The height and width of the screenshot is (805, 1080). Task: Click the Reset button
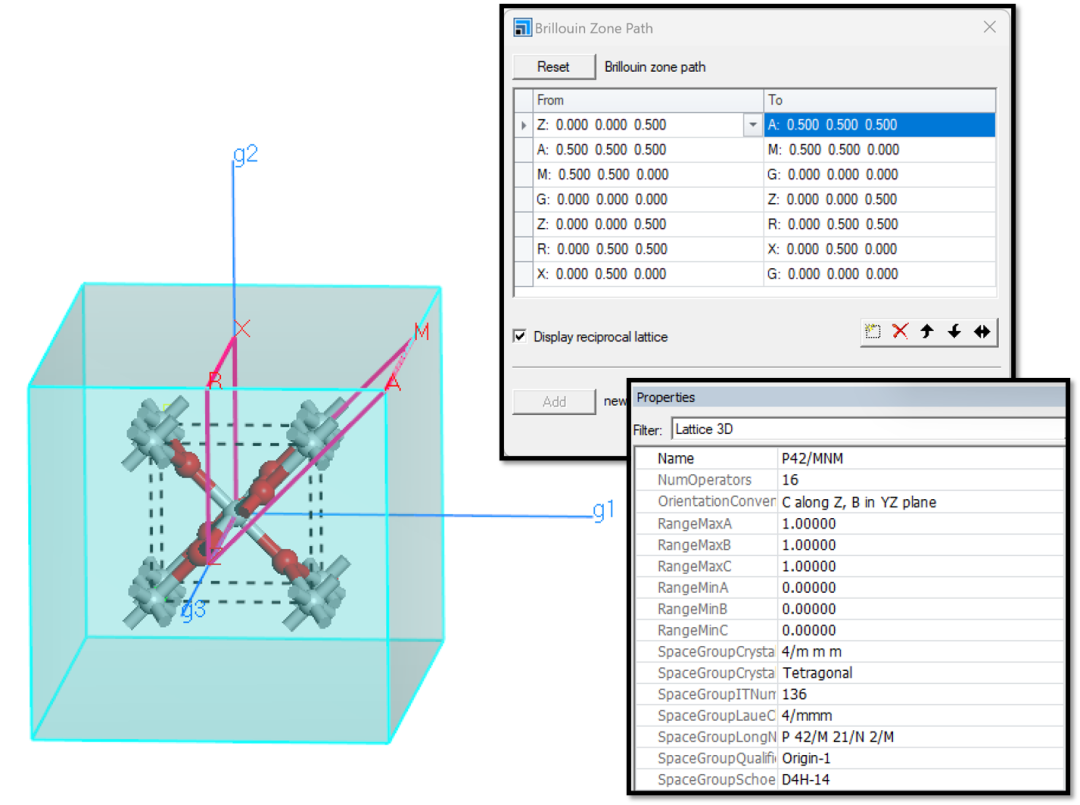click(554, 67)
